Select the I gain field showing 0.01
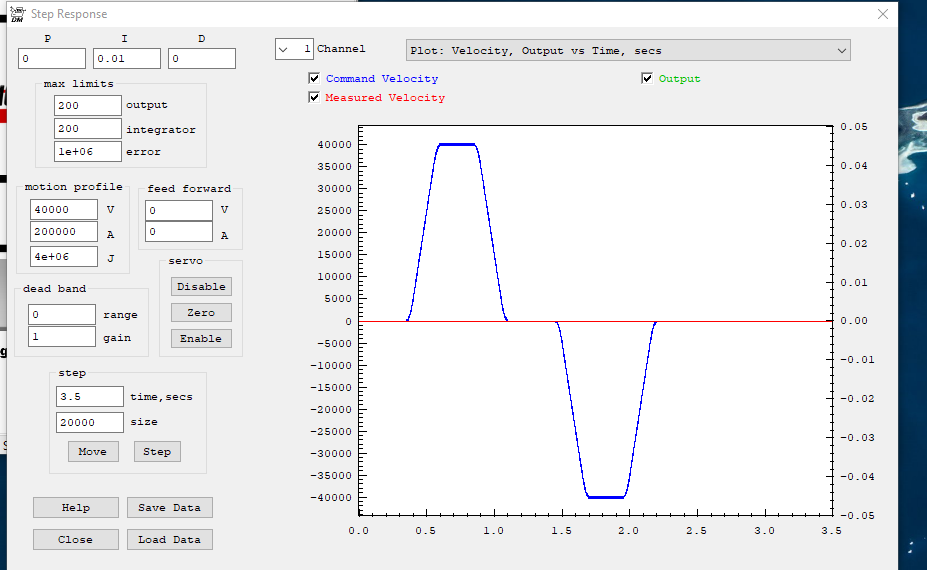927x570 pixels. pyautogui.click(x=126, y=59)
